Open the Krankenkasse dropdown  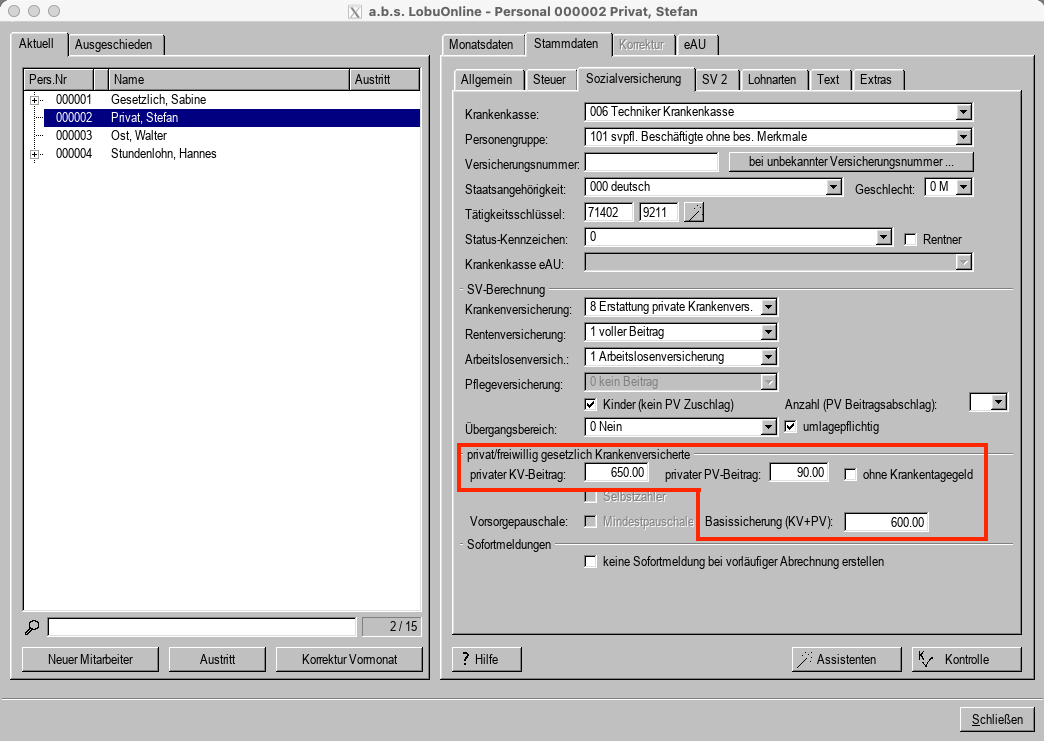tap(964, 112)
